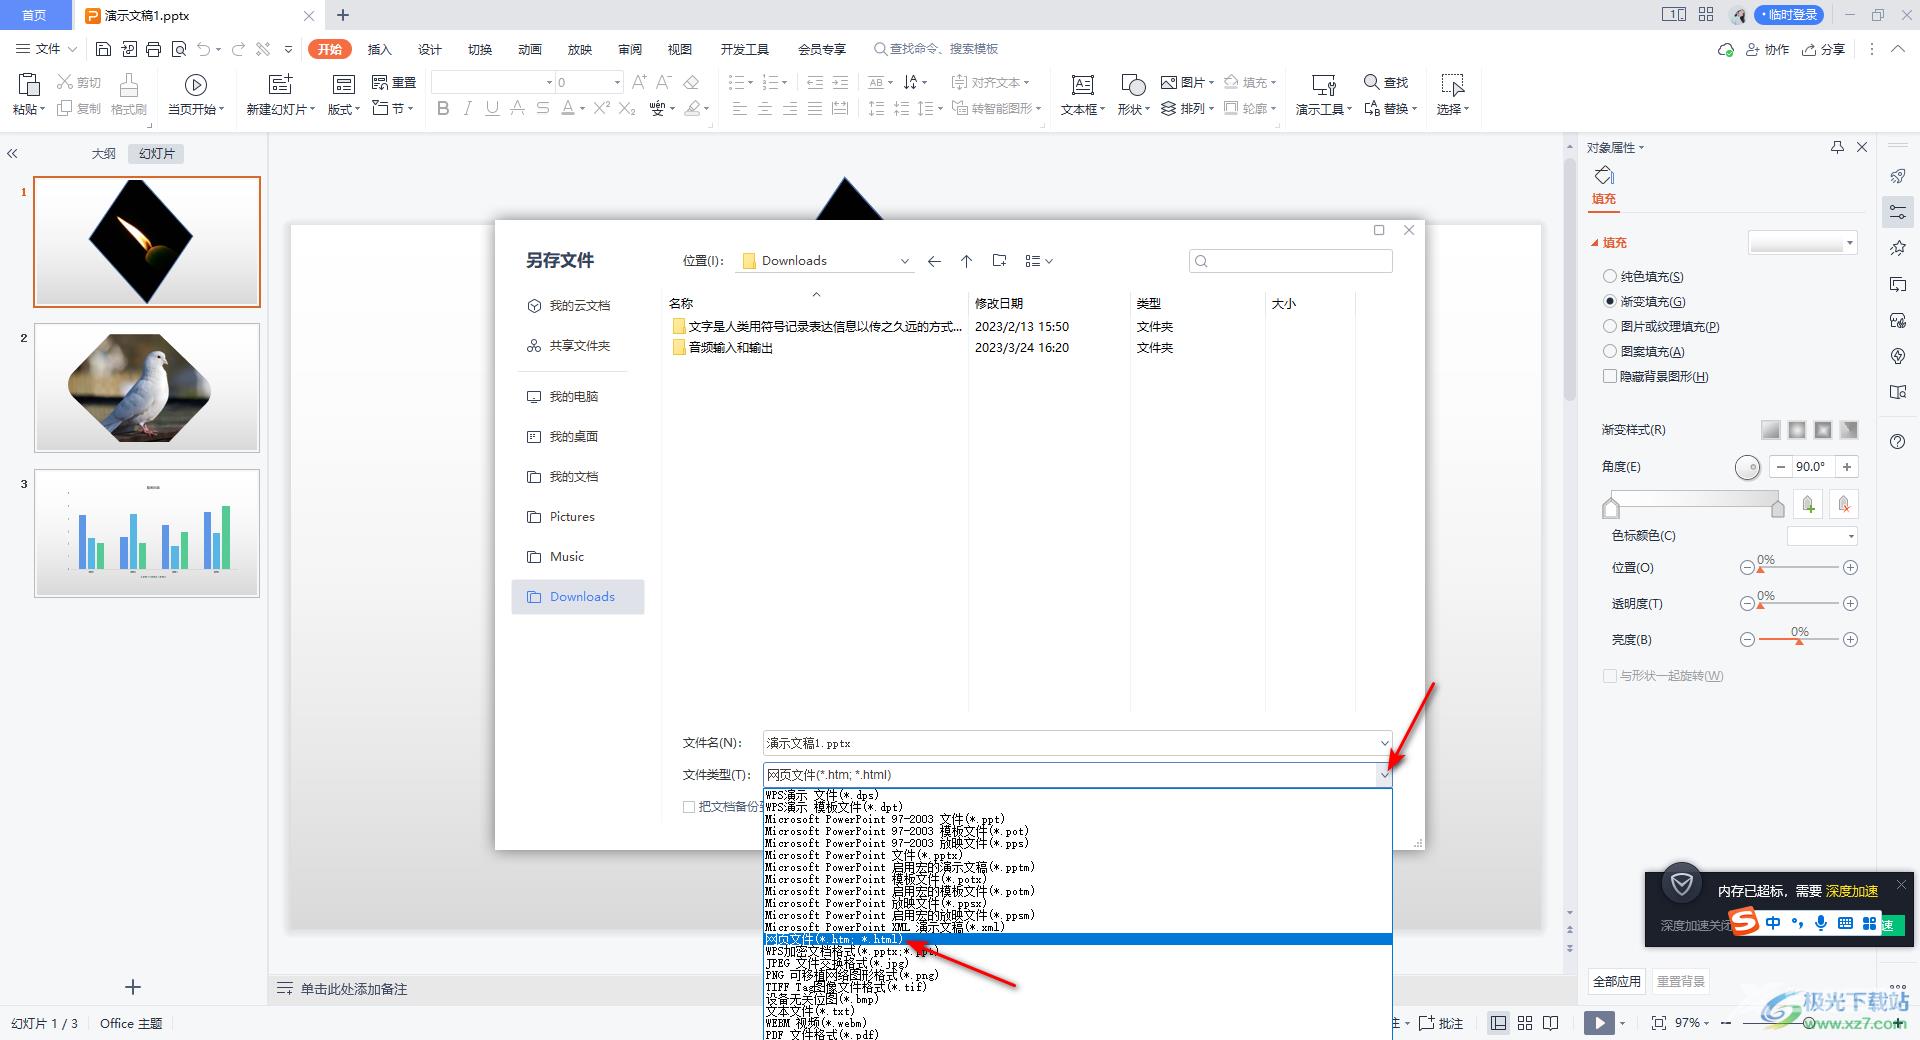
Task: Click the save icon in quick access toolbar
Action: (103, 49)
